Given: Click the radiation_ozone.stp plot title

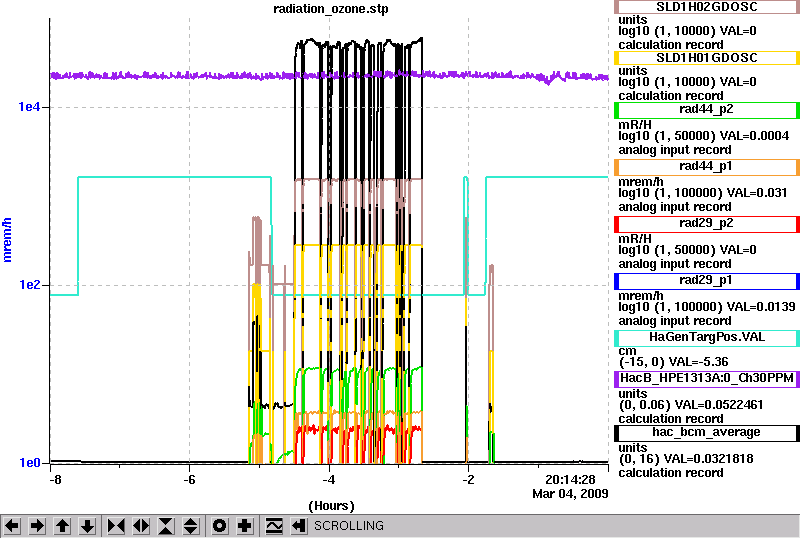Looking at the screenshot, I should pos(331,9).
